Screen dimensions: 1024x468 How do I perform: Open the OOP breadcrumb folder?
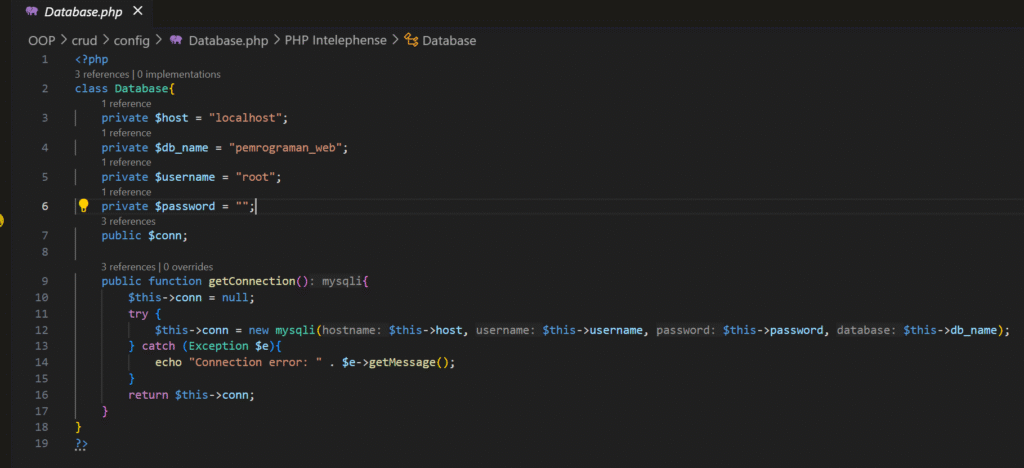tap(41, 40)
